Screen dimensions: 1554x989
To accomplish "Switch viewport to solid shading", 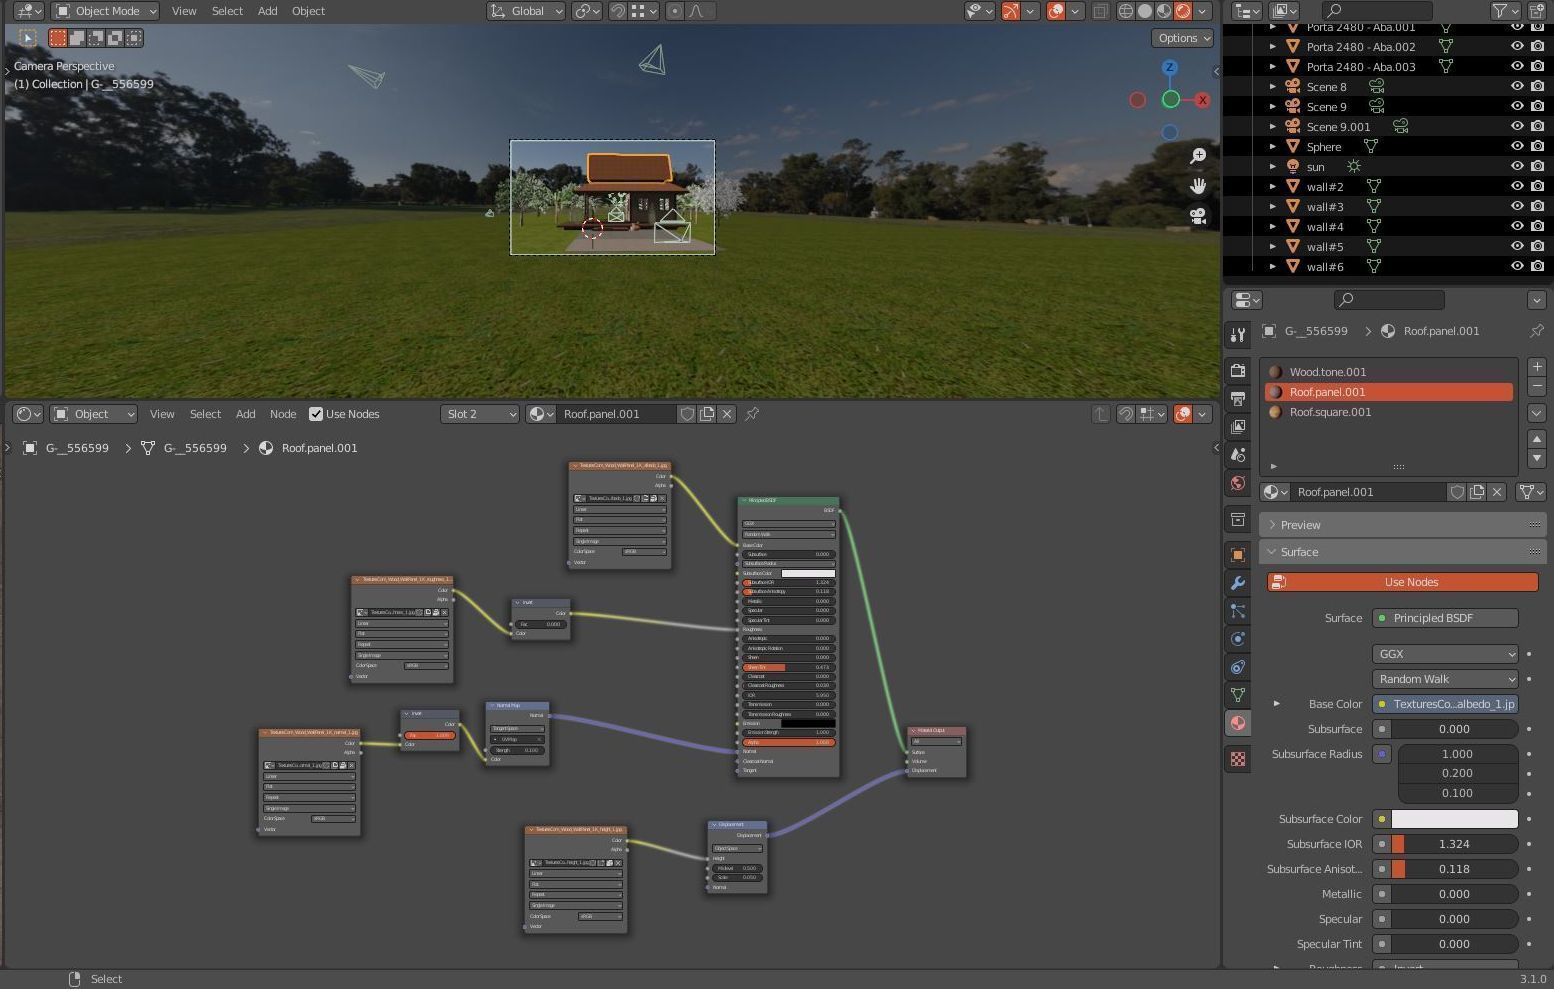I will (1145, 11).
